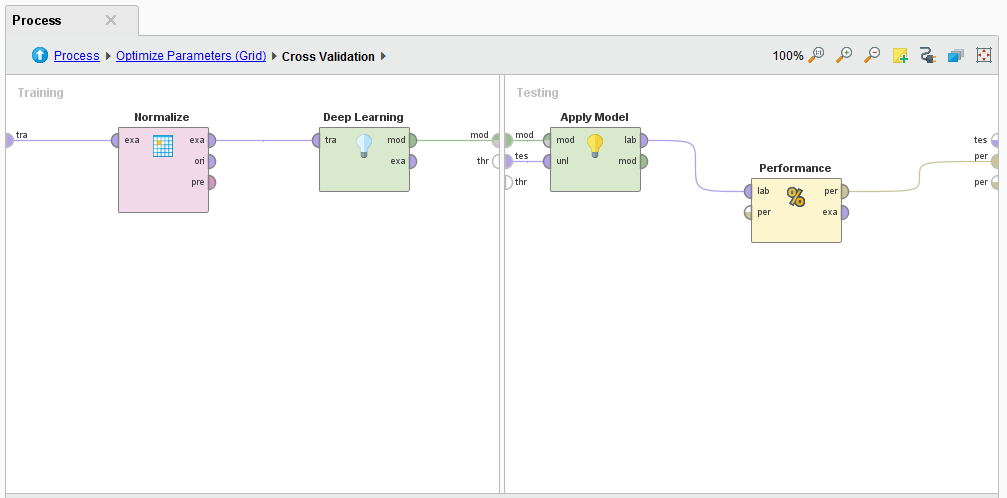Add a note to the process
1007x498 pixels.
[x=900, y=55]
